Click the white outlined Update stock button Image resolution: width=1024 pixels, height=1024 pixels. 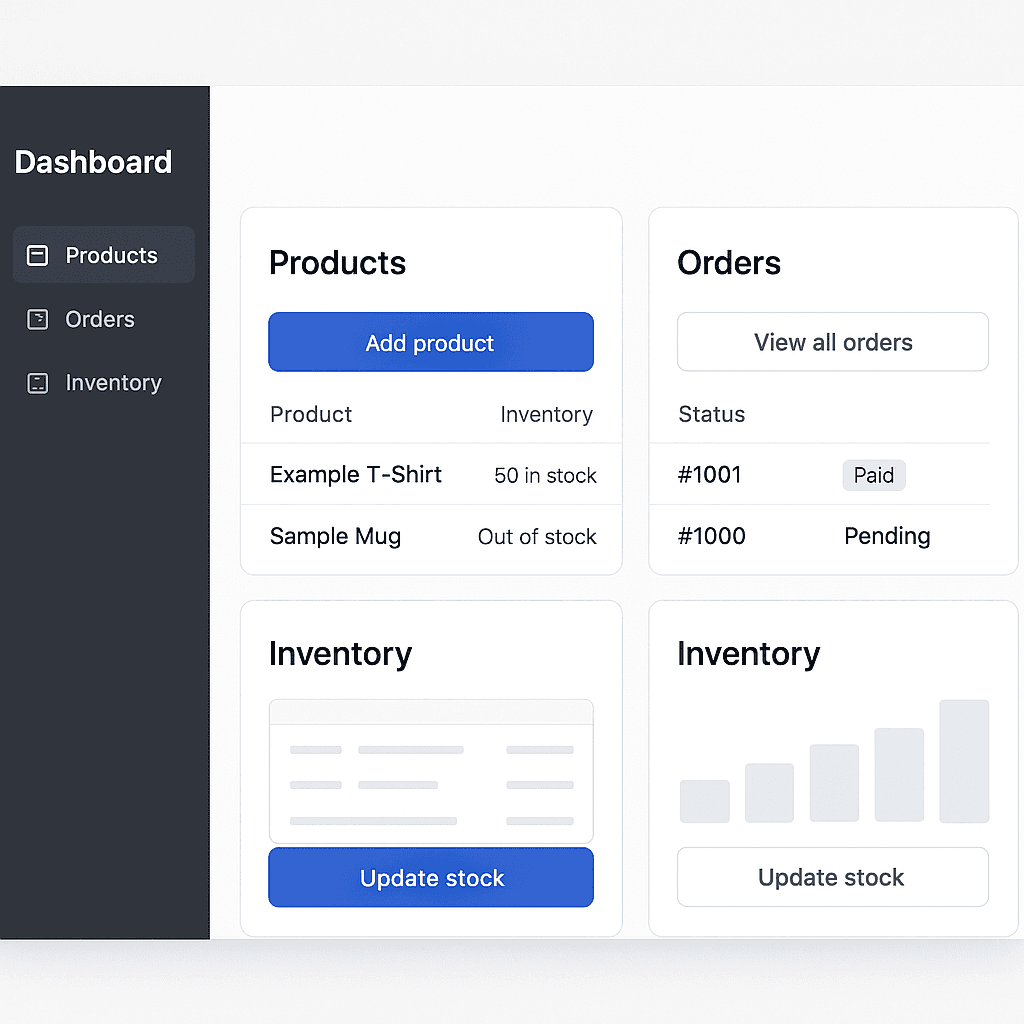(x=833, y=877)
